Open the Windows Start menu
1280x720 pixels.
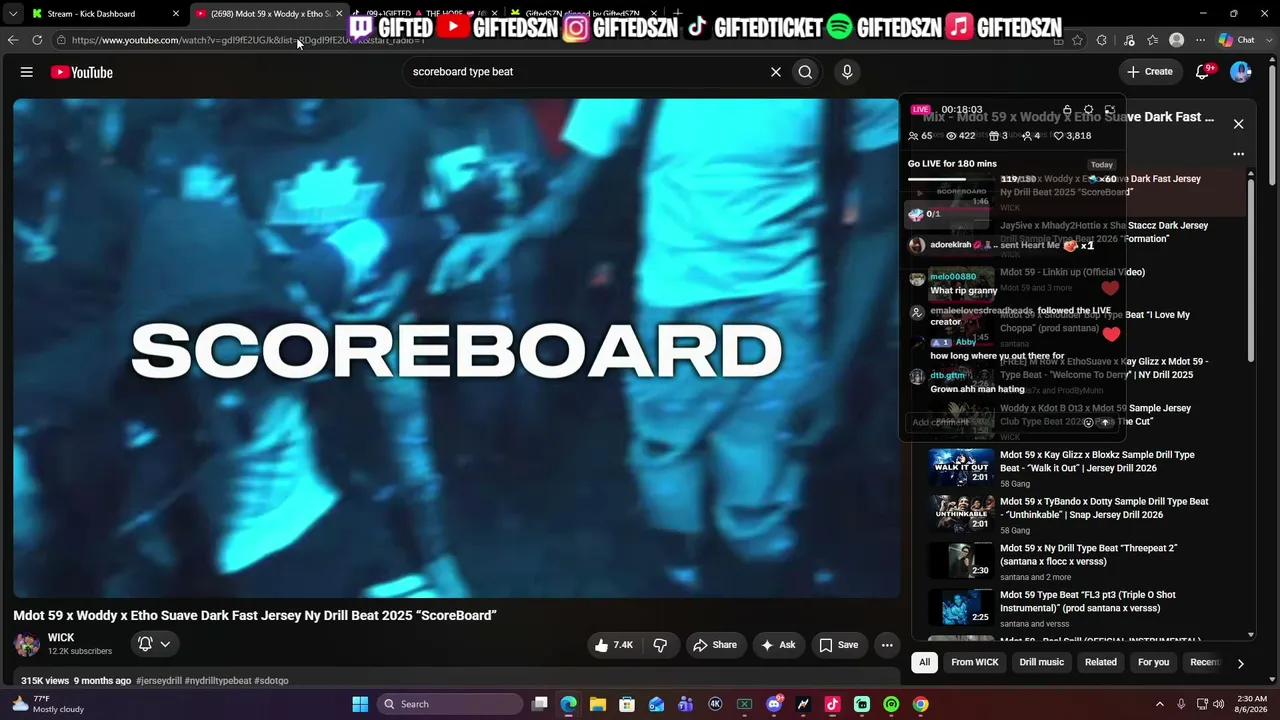(360, 704)
